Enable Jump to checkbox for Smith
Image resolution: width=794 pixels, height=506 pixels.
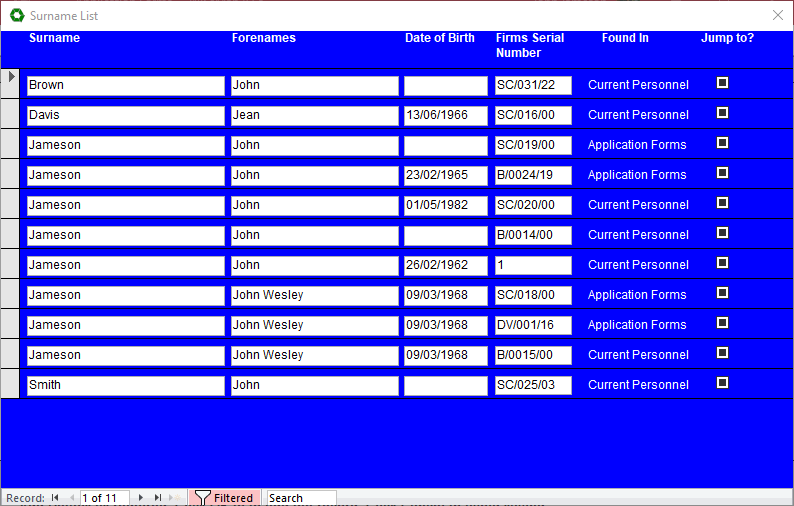coord(722,383)
